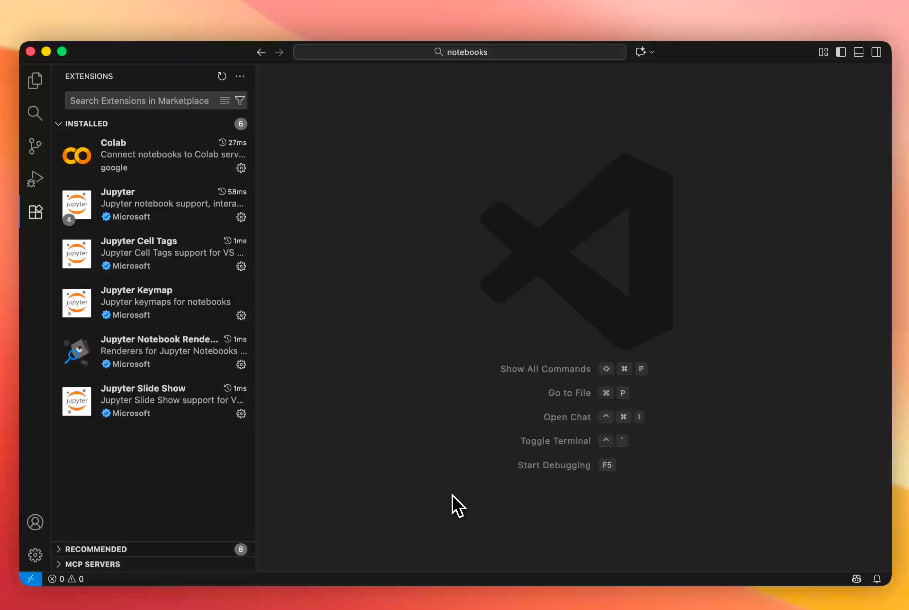
Task: Toggle the bottom panel visibility
Action: point(858,52)
